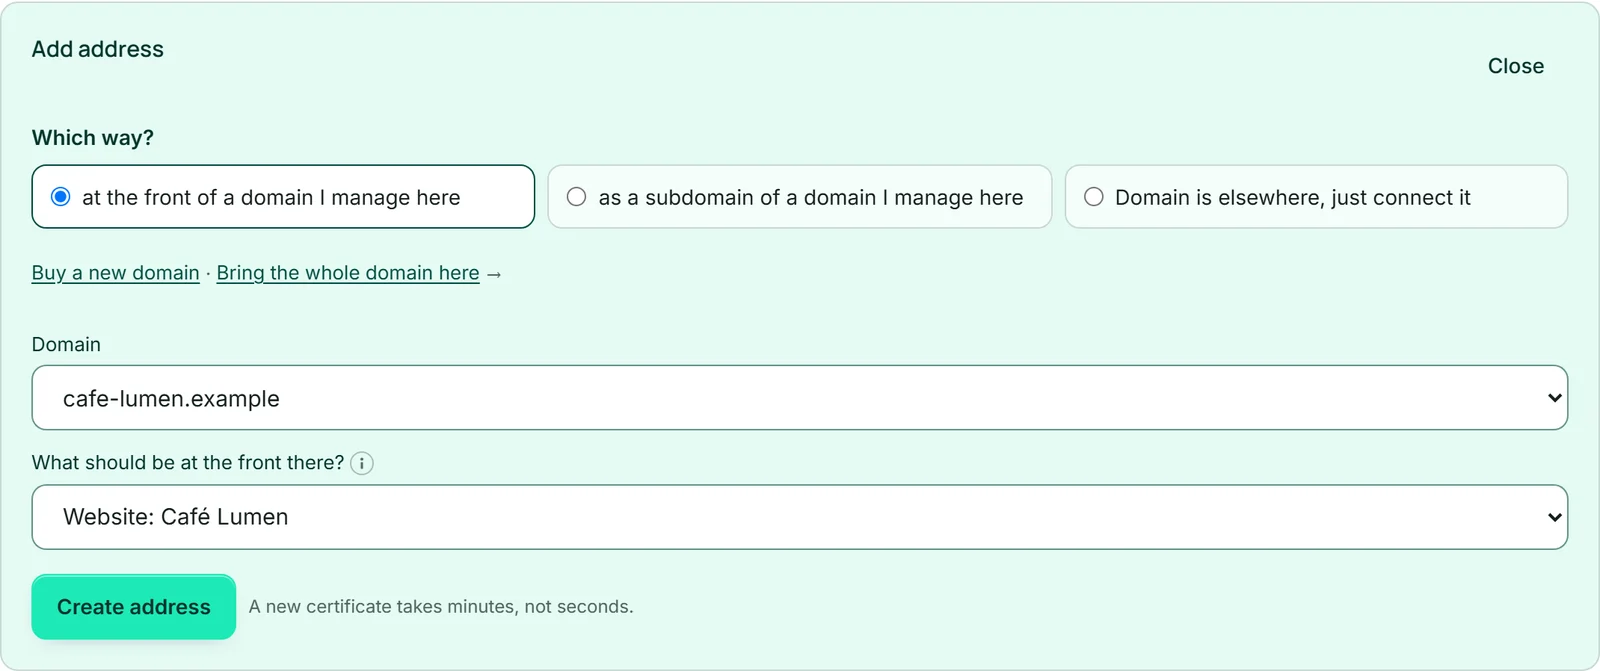This screenshot has width=1600, height=671.
Task: Follow the 'Buy a new domain' link
Action: [x=116, y=273]
